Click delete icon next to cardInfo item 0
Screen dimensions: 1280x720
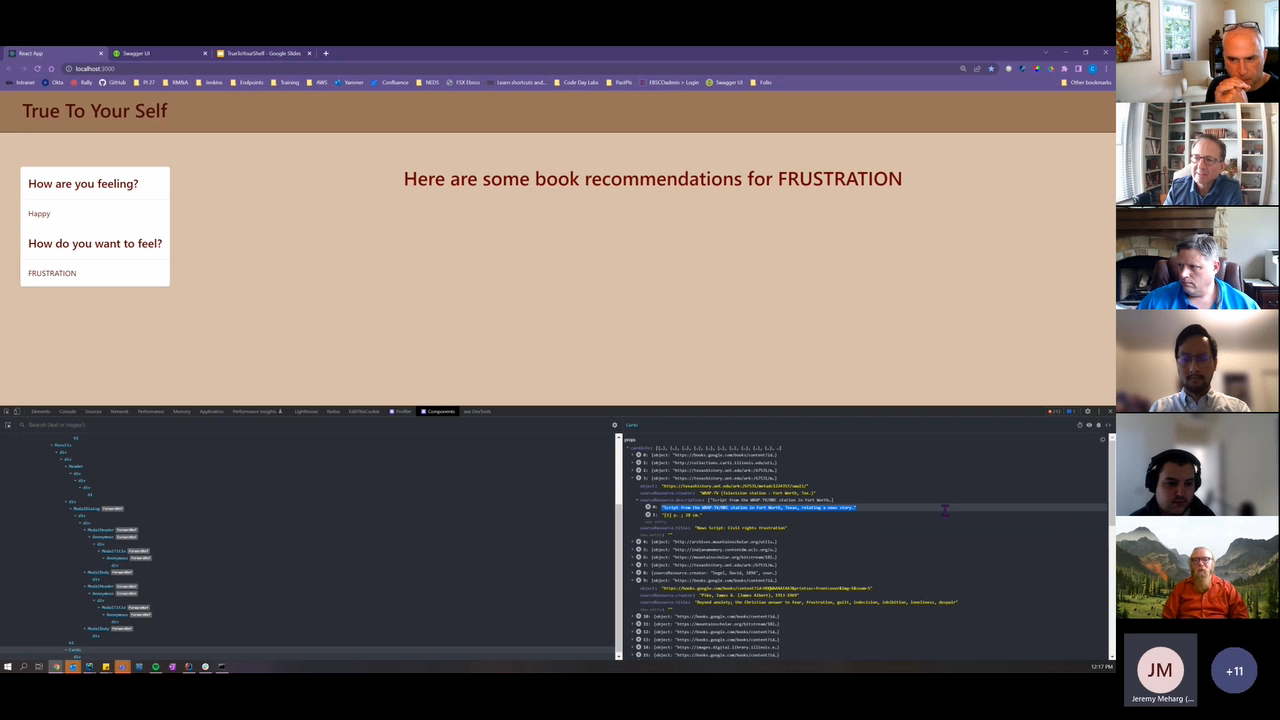pyautogui.click(x=638, y=455)
